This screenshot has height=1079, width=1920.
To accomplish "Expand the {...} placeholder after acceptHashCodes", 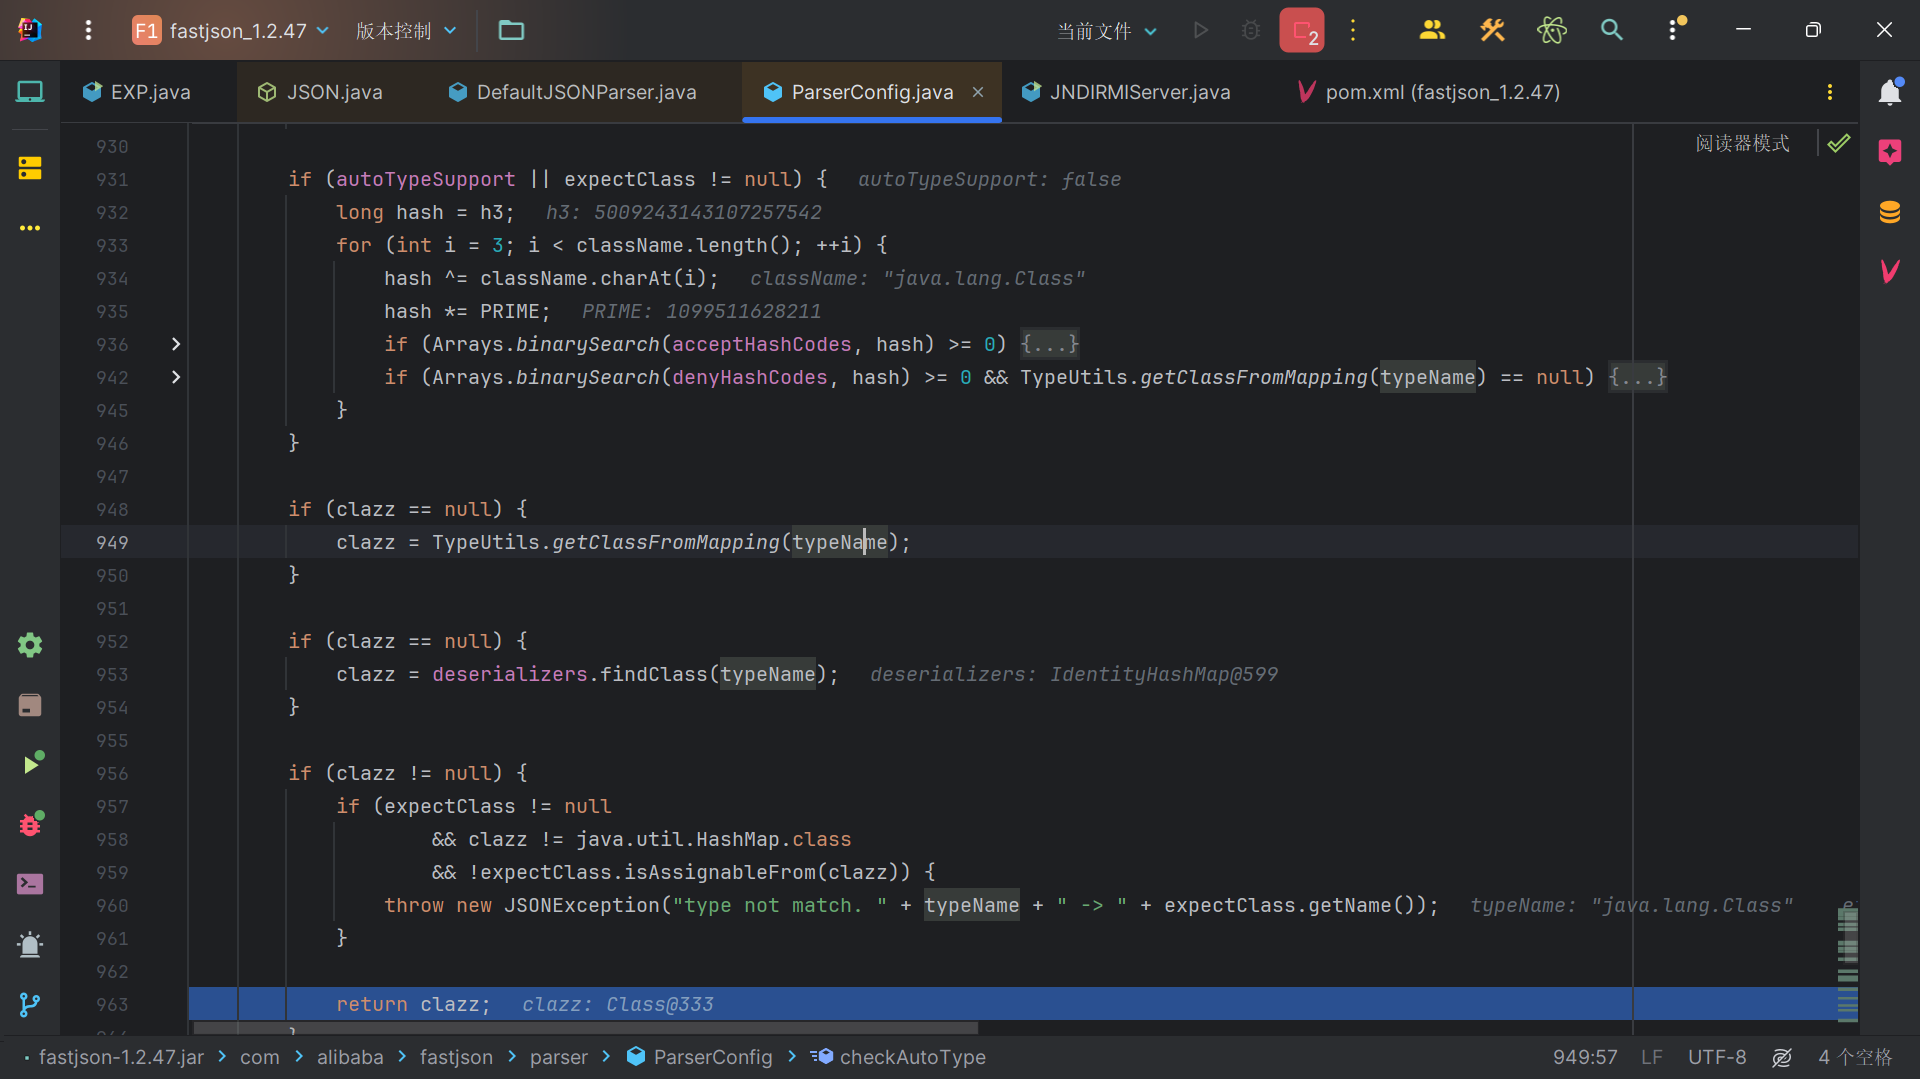I will click(1049, 344).
